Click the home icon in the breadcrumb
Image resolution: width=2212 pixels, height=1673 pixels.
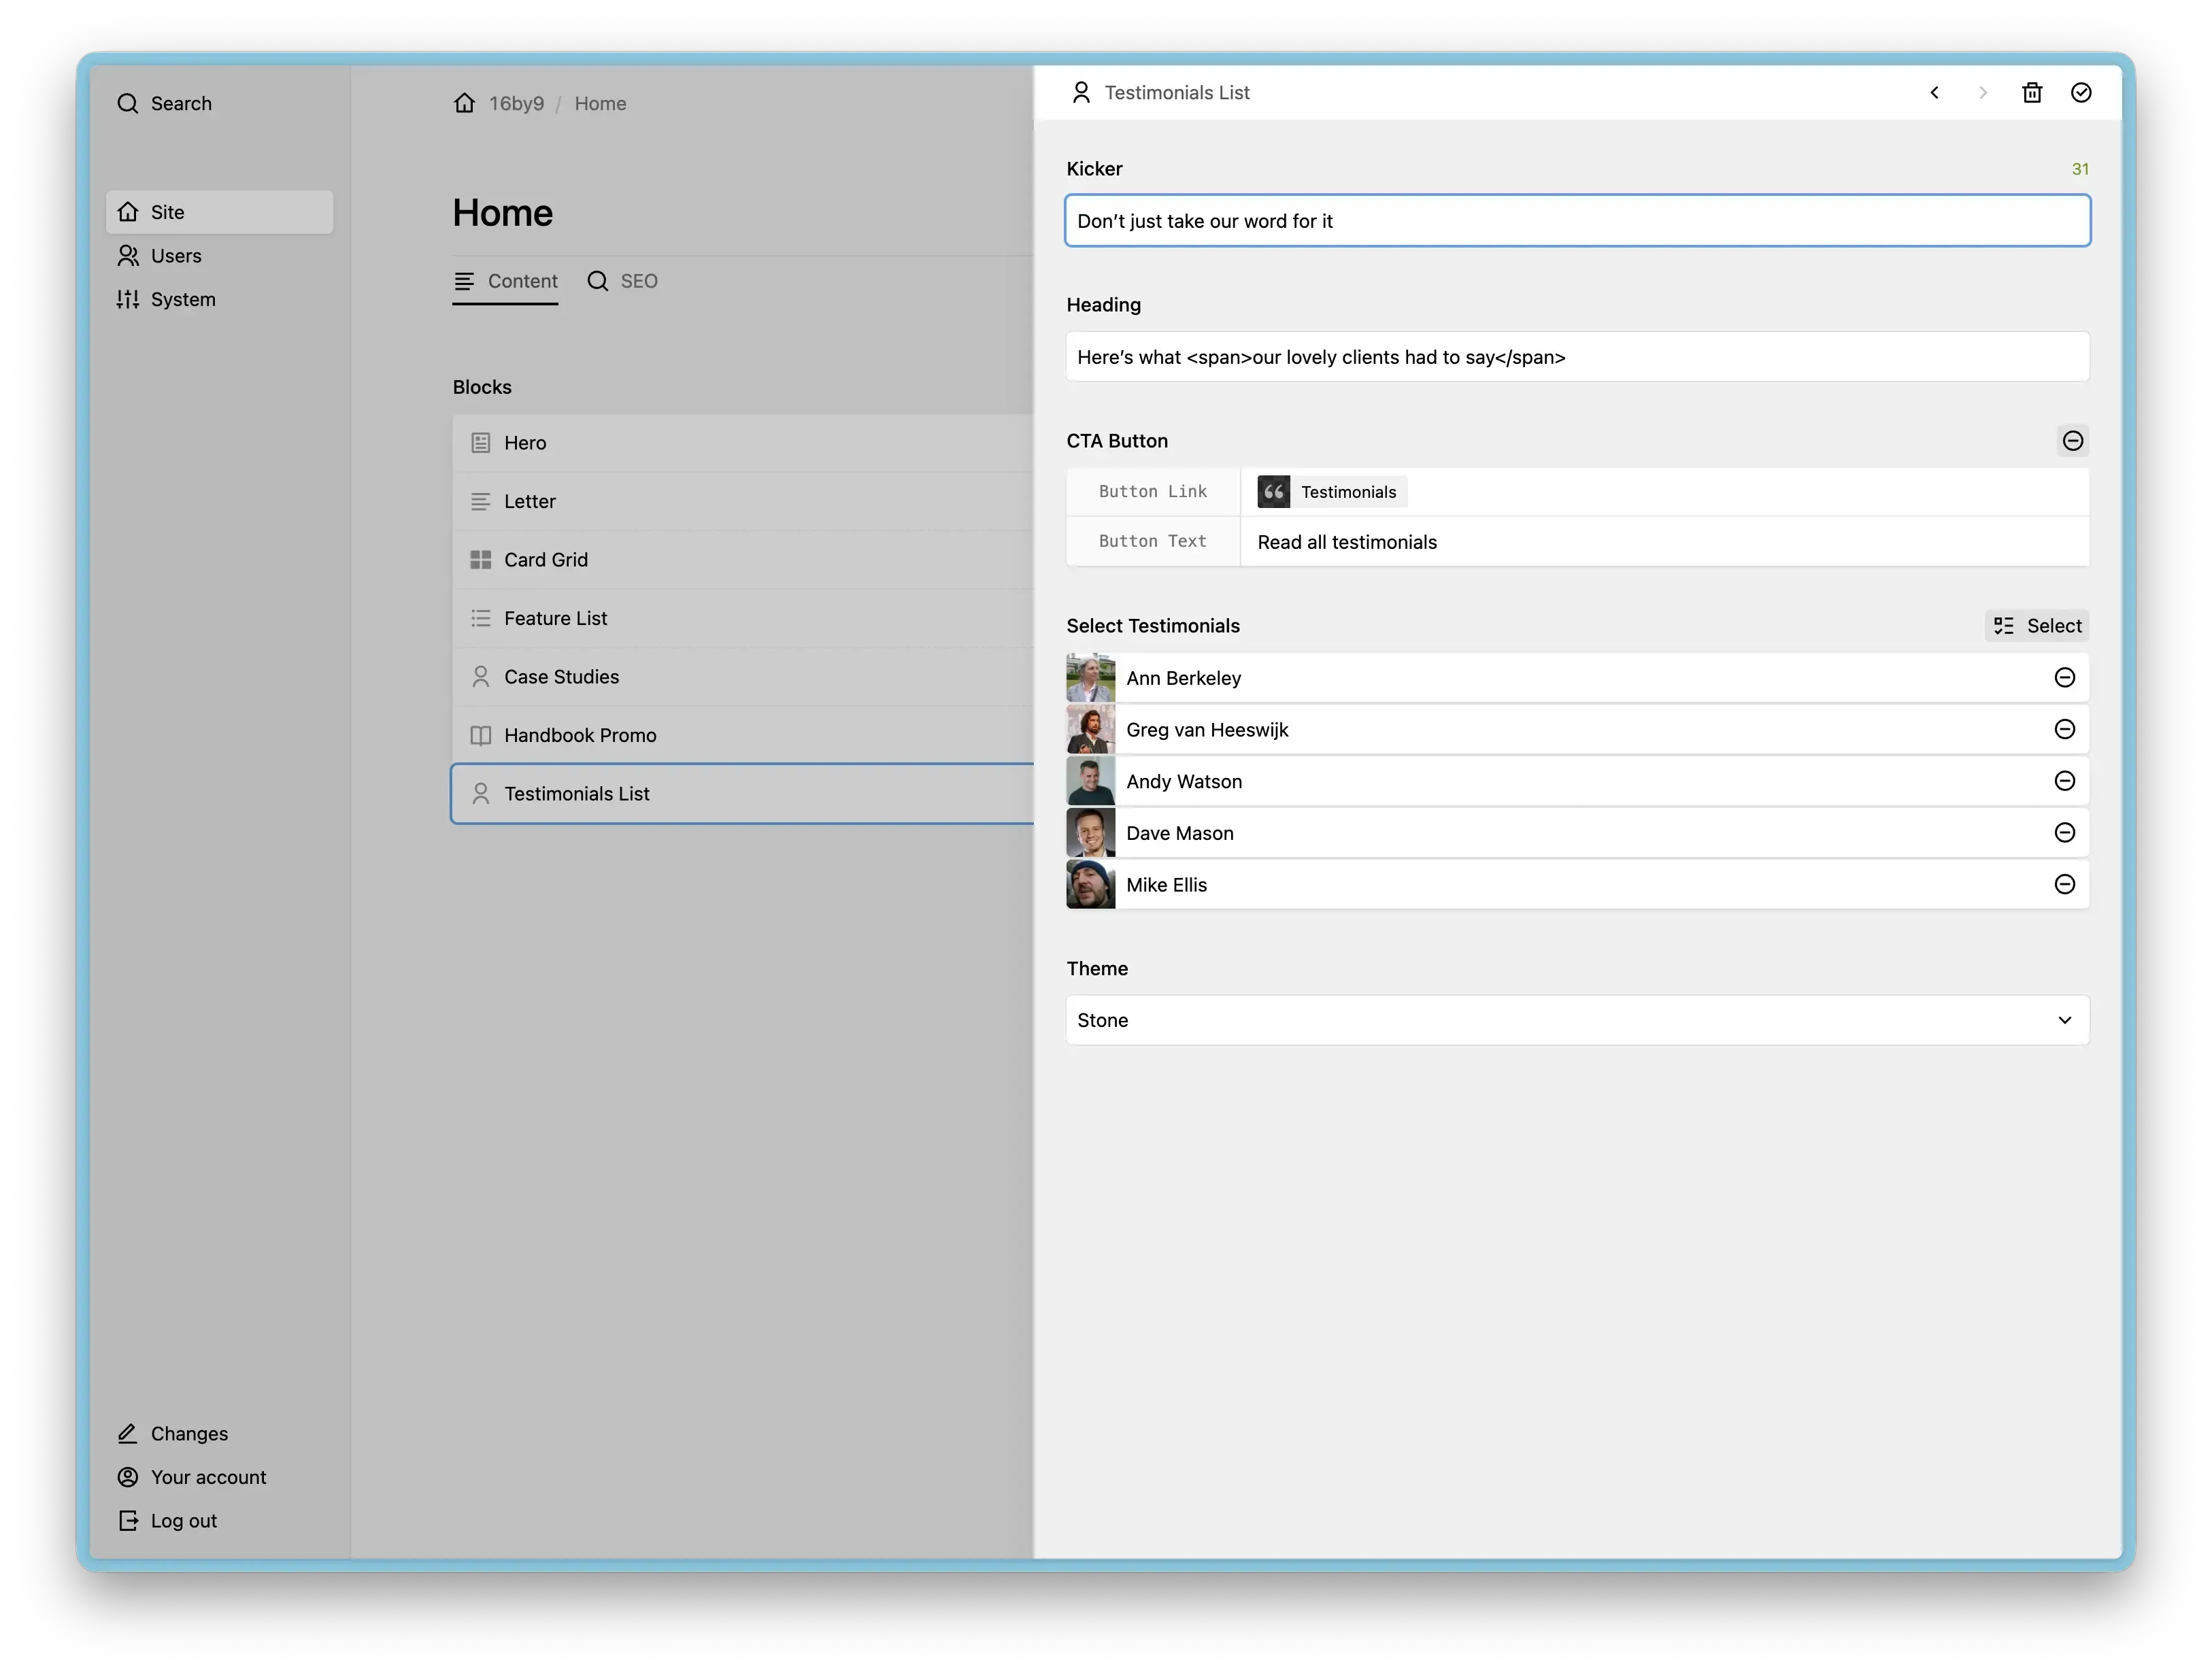click(464, 104)
